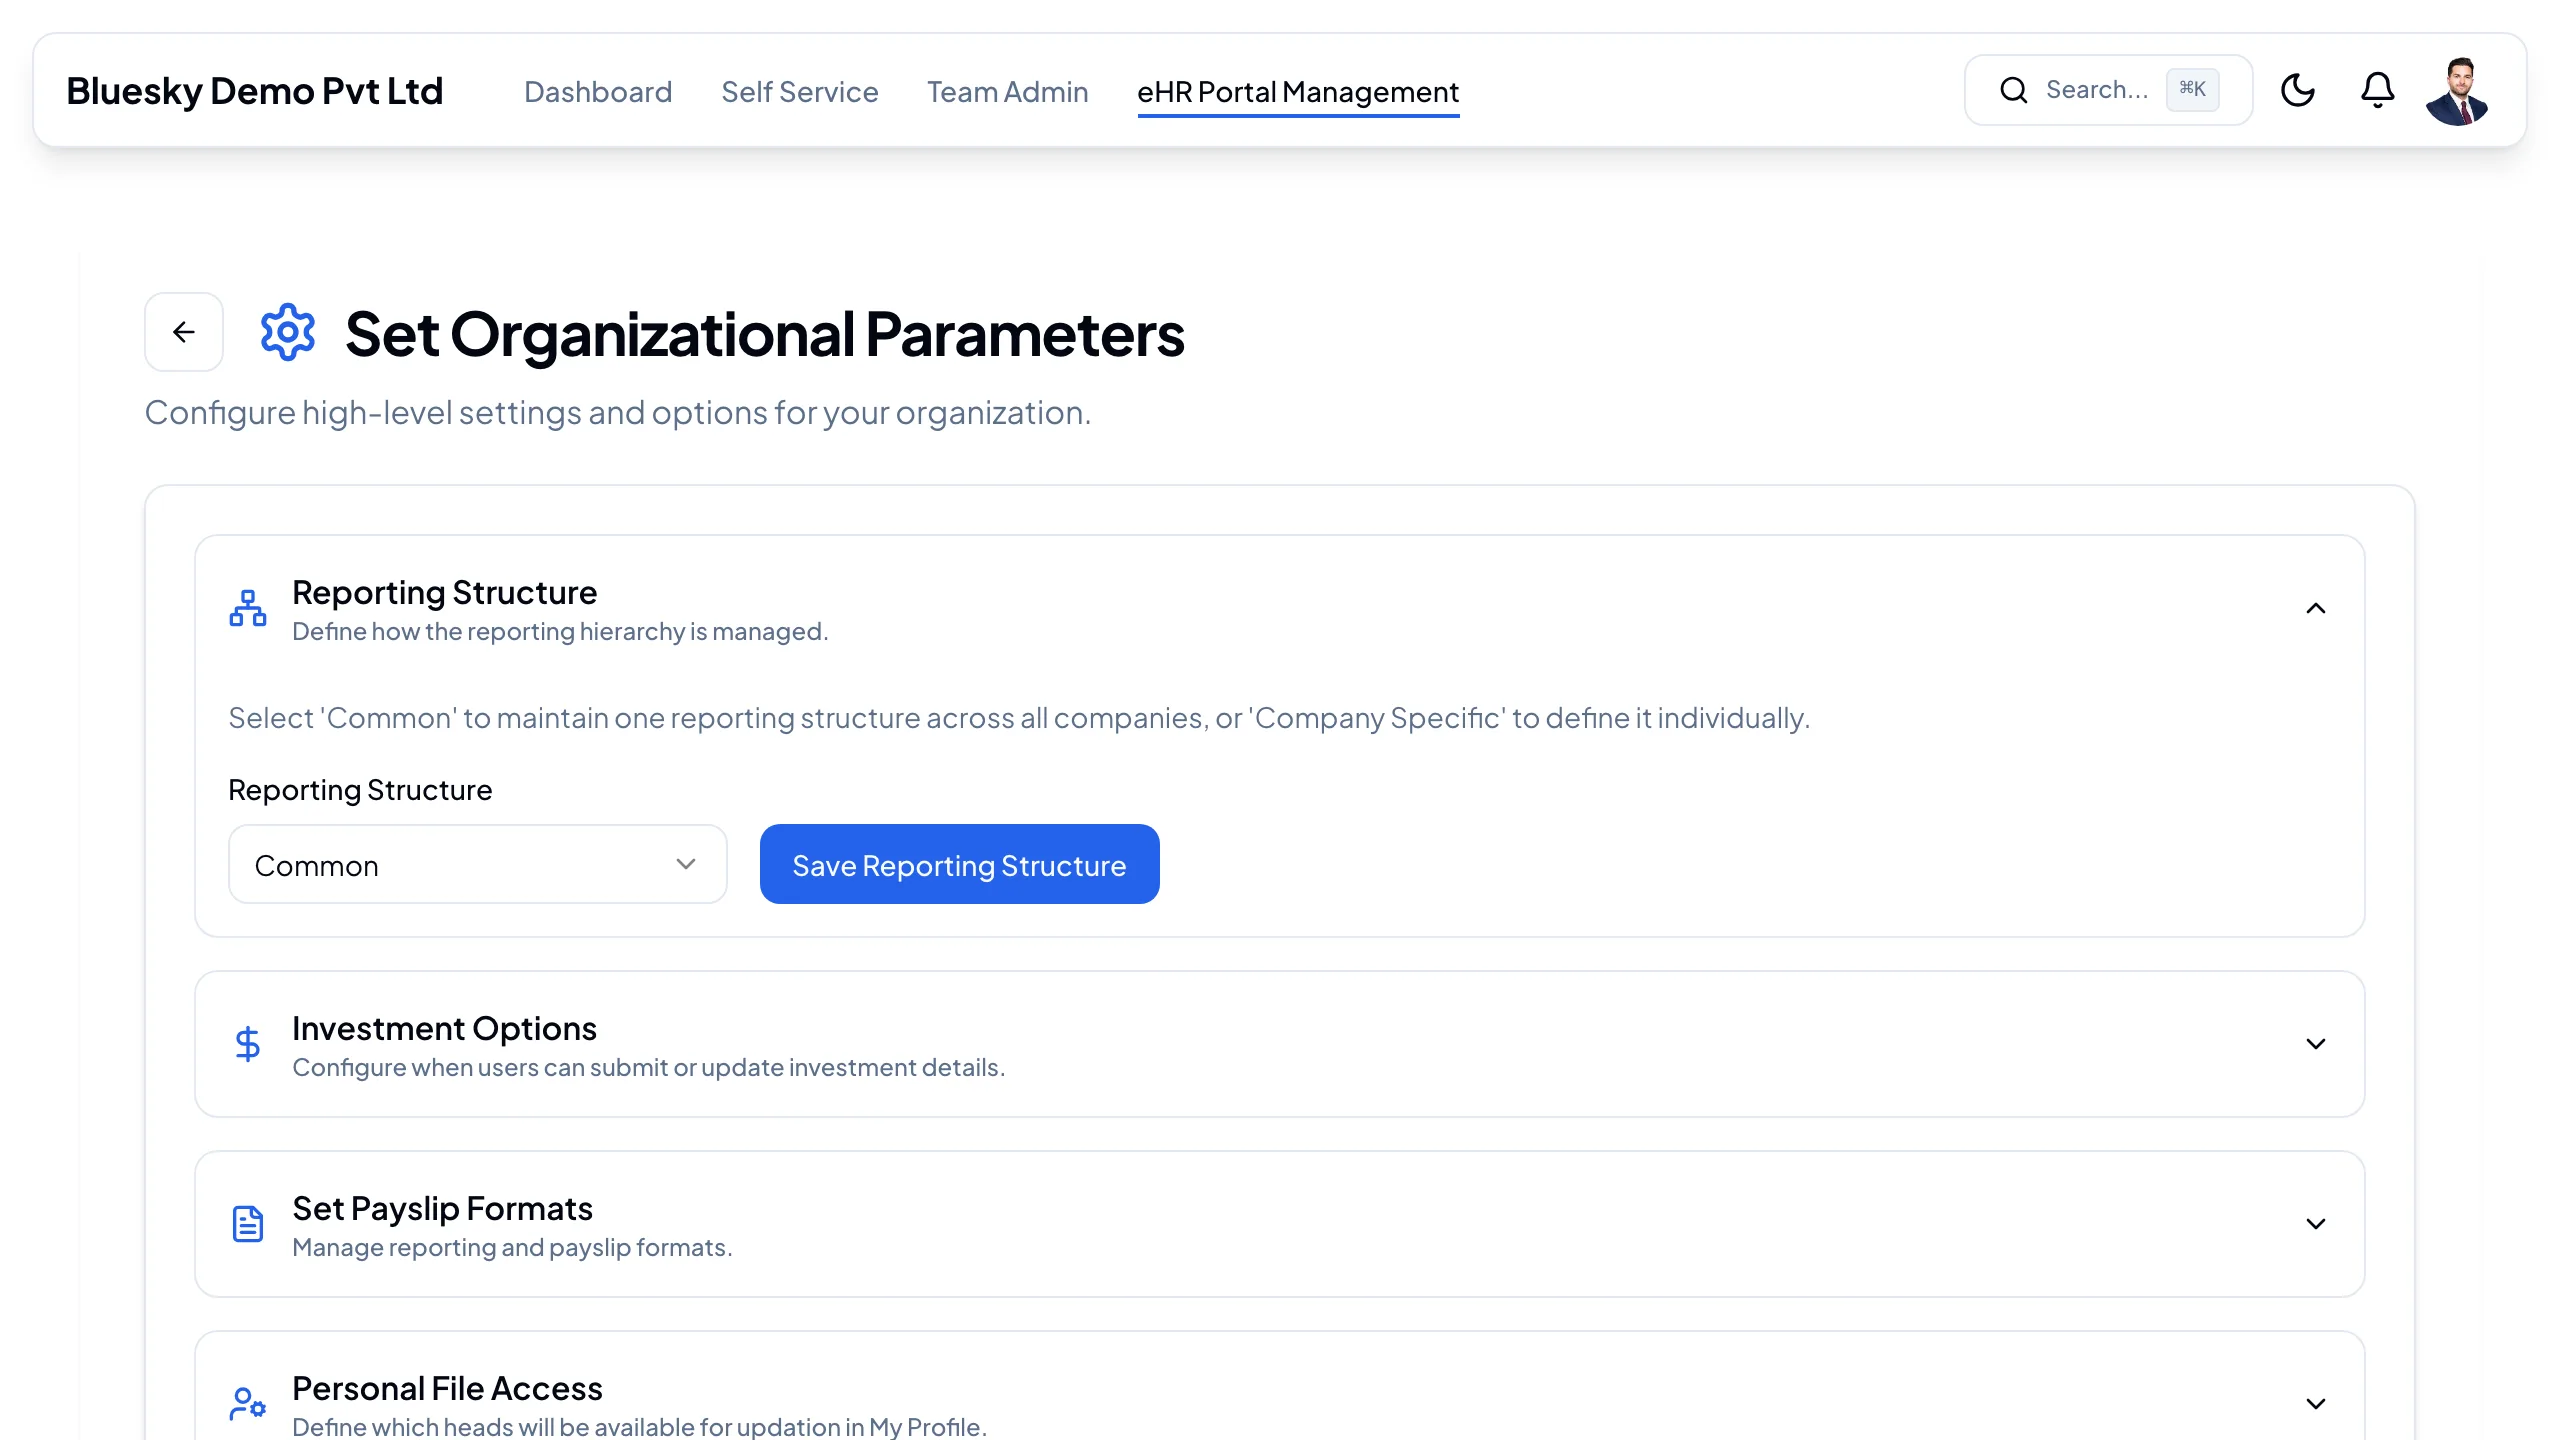Click the Investment Options dollar icon

(248, 1044)
